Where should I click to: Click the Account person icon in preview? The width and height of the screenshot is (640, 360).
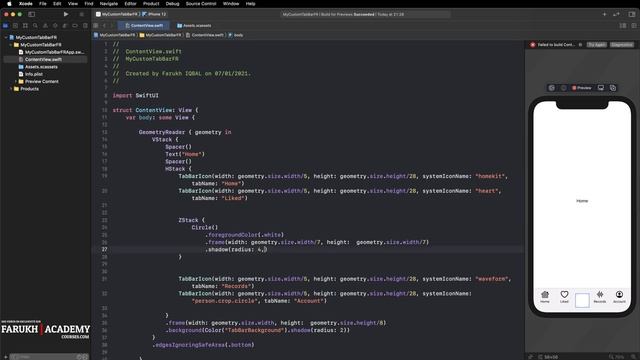[x=619, y=294]
